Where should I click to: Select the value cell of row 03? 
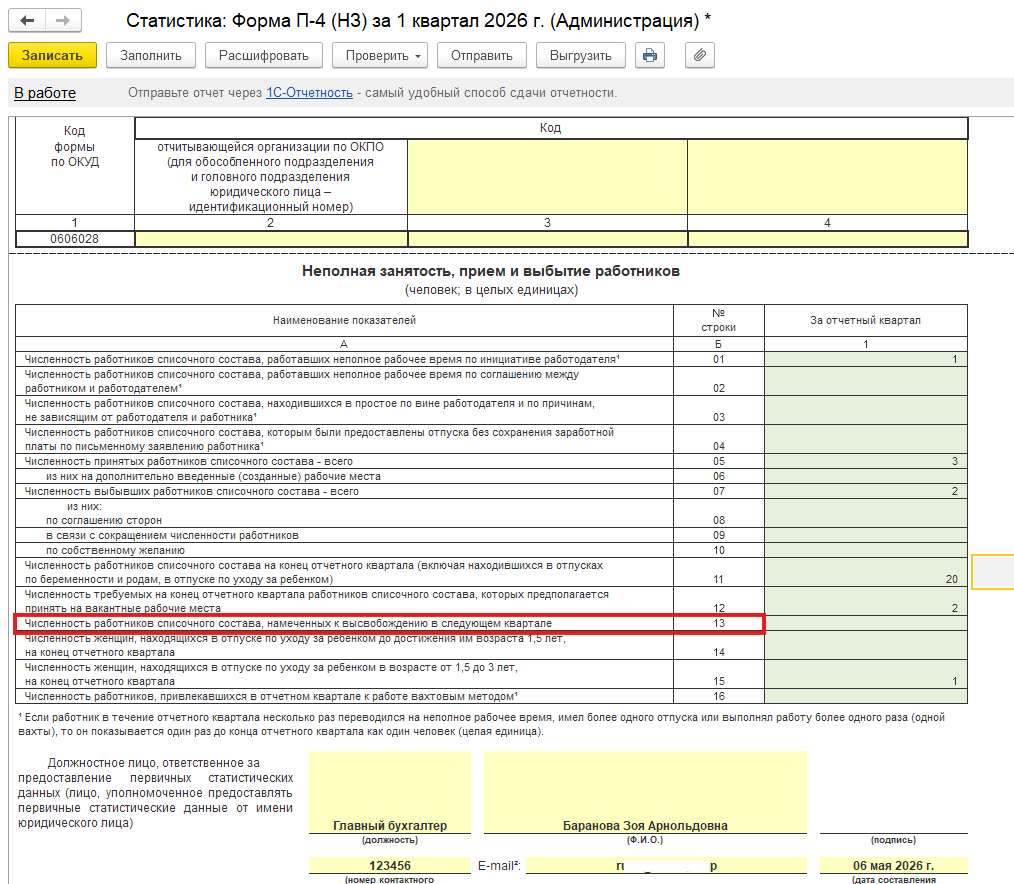(866, 410)
